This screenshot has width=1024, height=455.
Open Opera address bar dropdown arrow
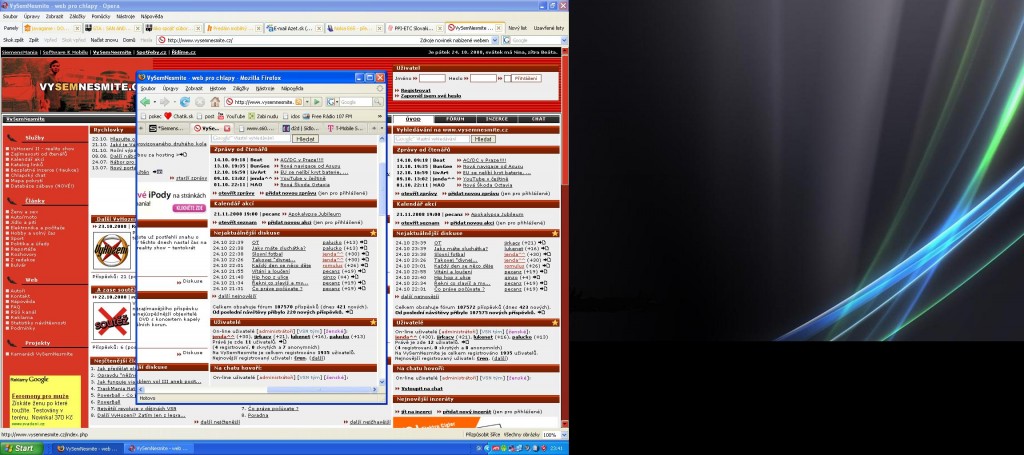pyautogui.click(x=495, y=40)
